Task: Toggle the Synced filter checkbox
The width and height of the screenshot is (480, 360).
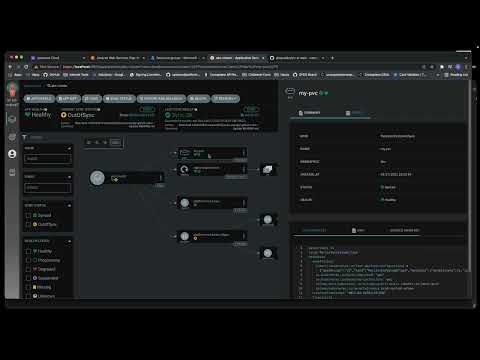Action: (x=28, y=215)
